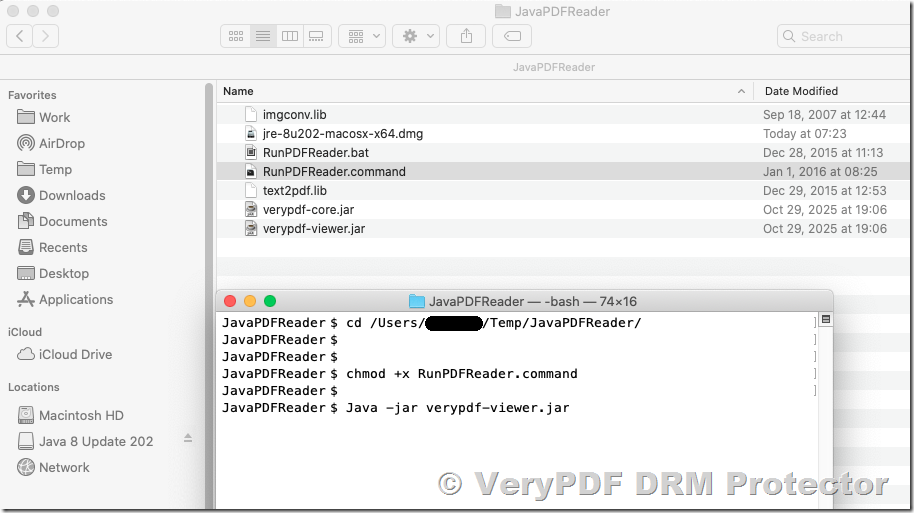Click the verypdf-core.jar file icon
Viewport: 914px width, 513px height.
251,209
